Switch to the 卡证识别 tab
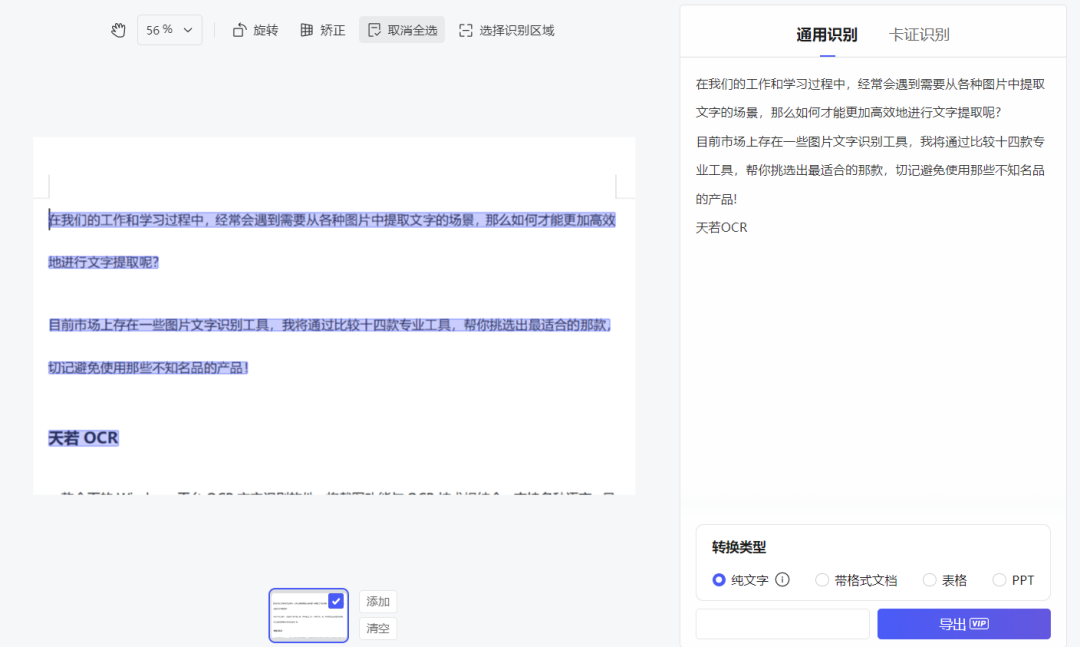 pyautogui.click(x=919, y=34)
